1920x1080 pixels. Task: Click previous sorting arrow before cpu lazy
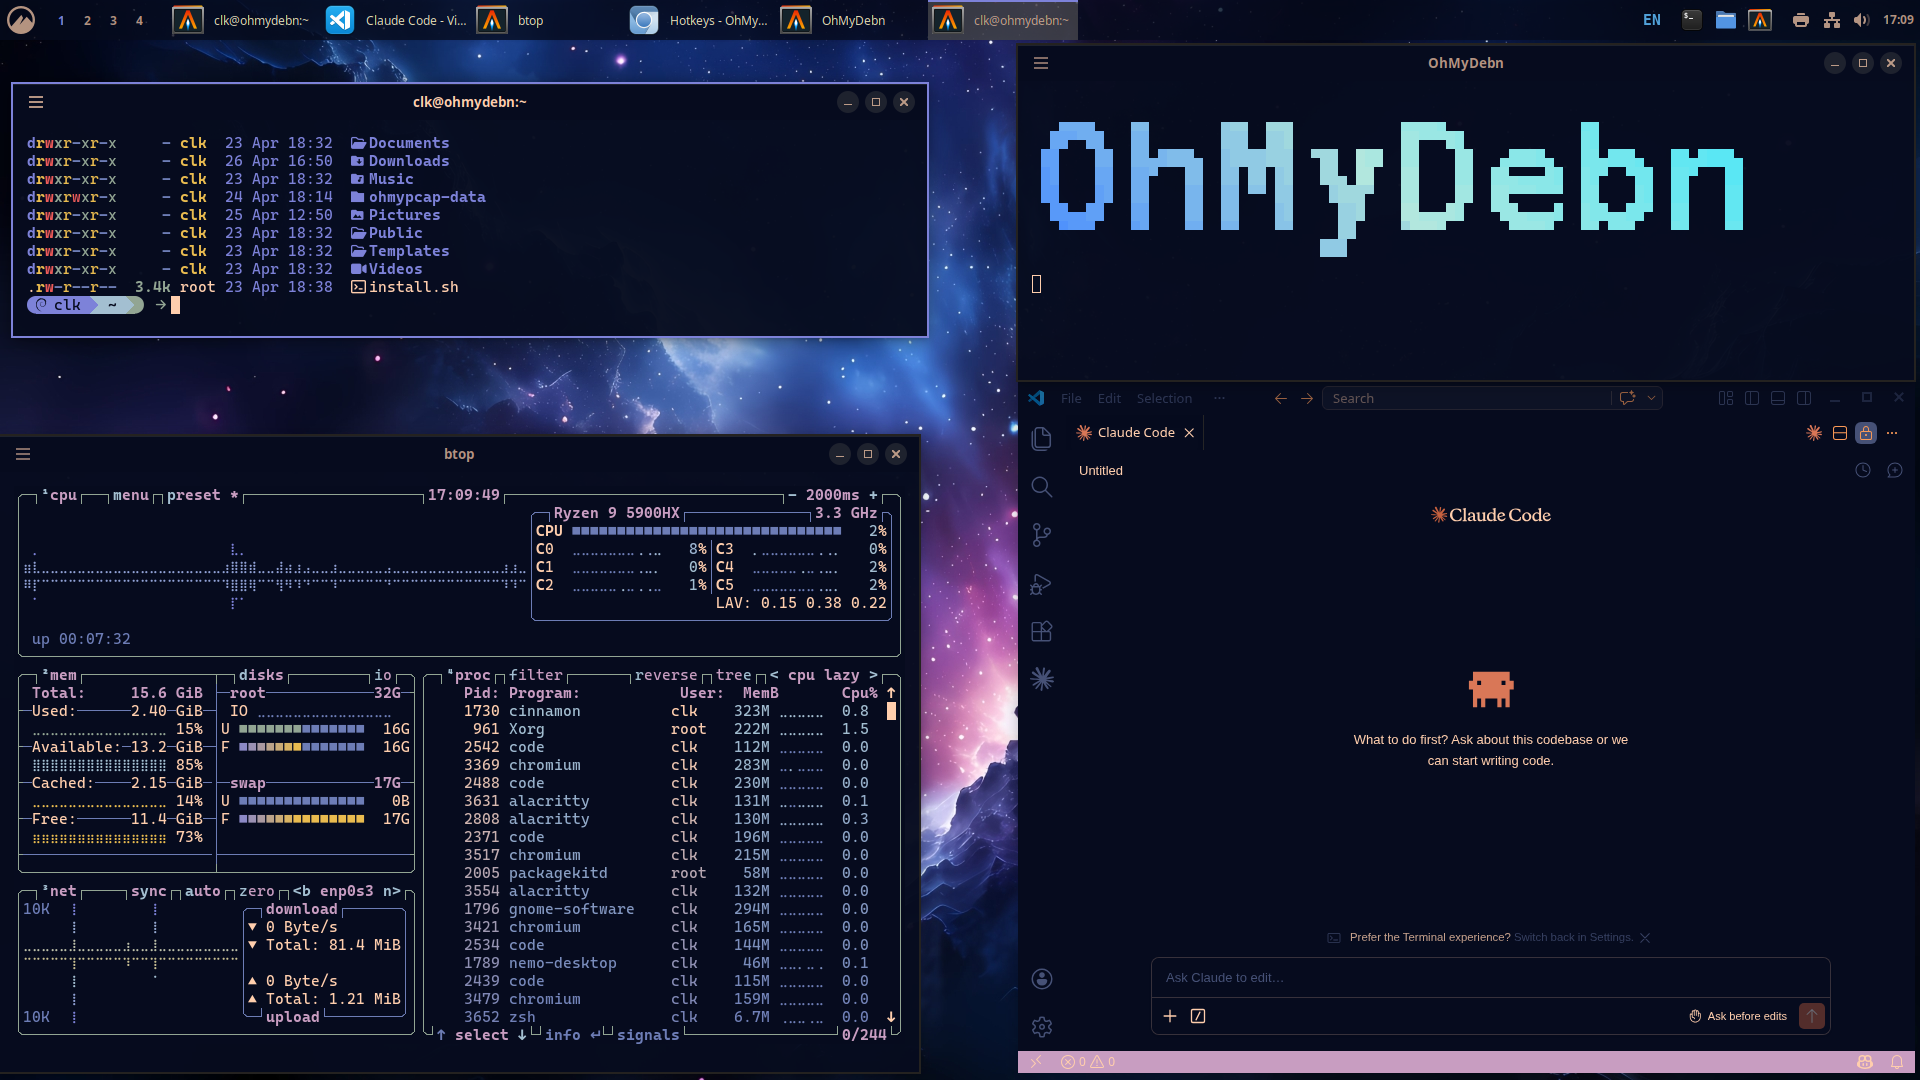pos(774,675)
